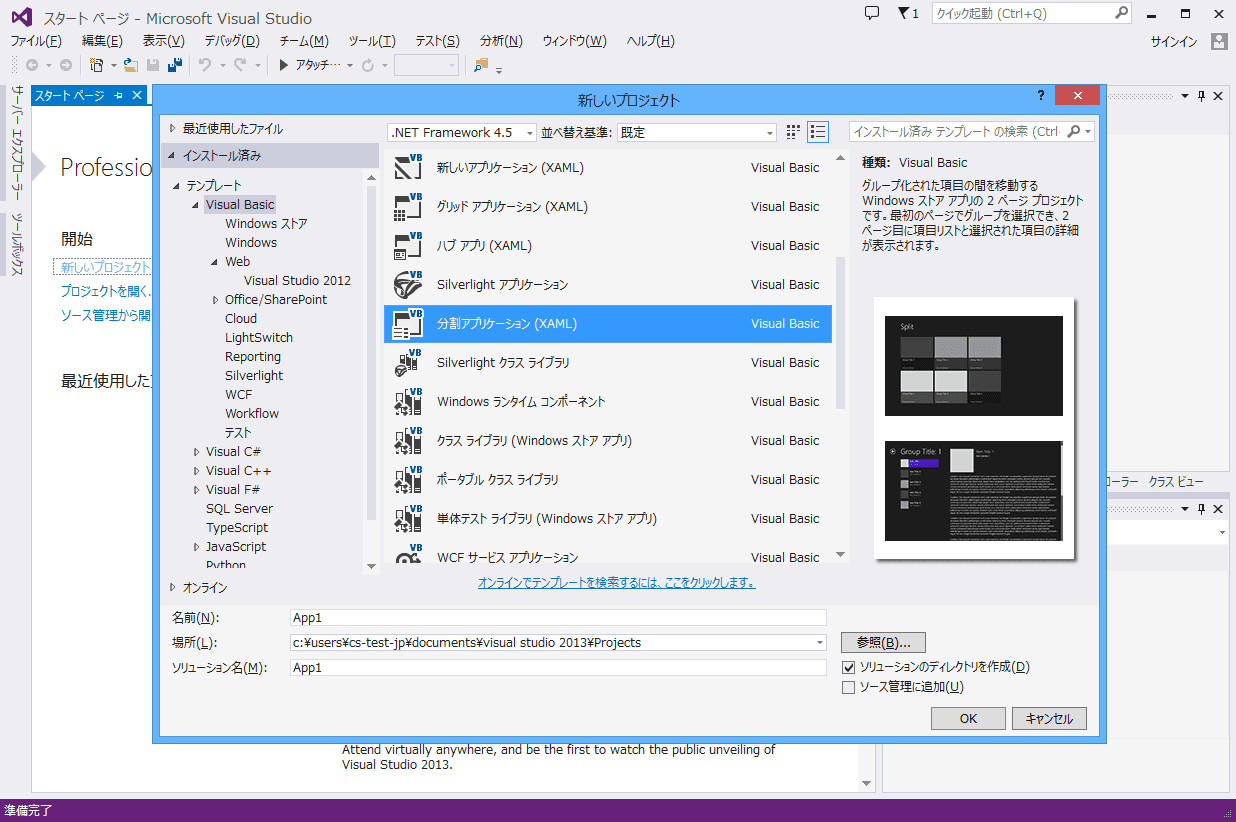Open the feedback speech bubble icon
The height and width of the screenshot is (822, 1236).
[872, 13]
